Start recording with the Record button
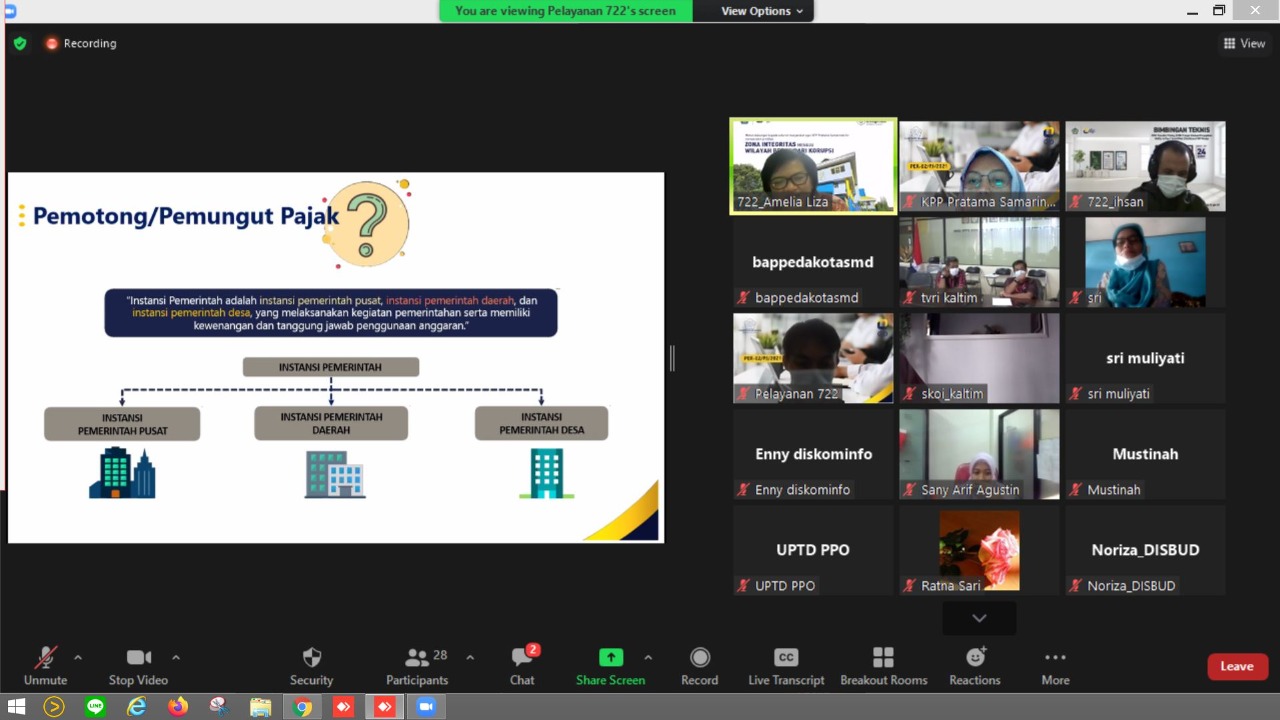This screenshot has width=1280, height=720. (699, 665)
